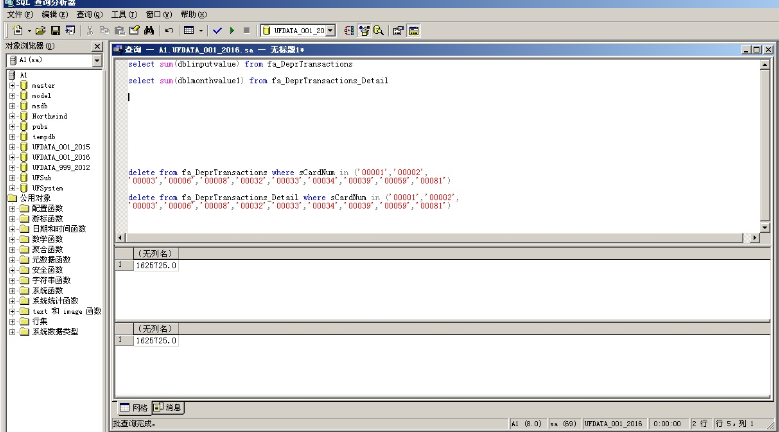Click the root A1 server node
The image size is (779, 432).
click(23, 75)
